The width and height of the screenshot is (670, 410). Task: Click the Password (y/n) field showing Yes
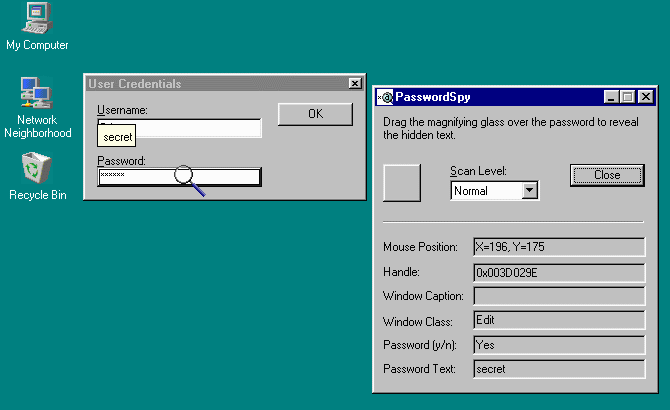click(x=558, y=345)
